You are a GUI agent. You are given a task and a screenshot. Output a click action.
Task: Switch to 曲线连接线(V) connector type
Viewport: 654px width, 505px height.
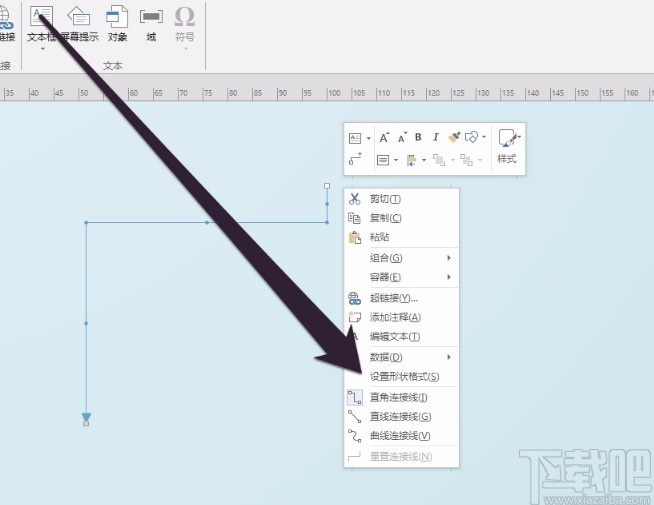[401, 436]
